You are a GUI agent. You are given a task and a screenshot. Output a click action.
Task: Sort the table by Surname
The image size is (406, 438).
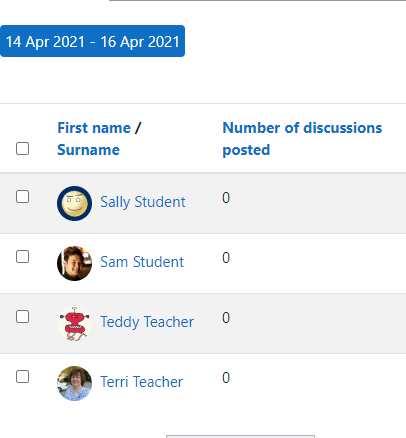(x=88, y=150)
